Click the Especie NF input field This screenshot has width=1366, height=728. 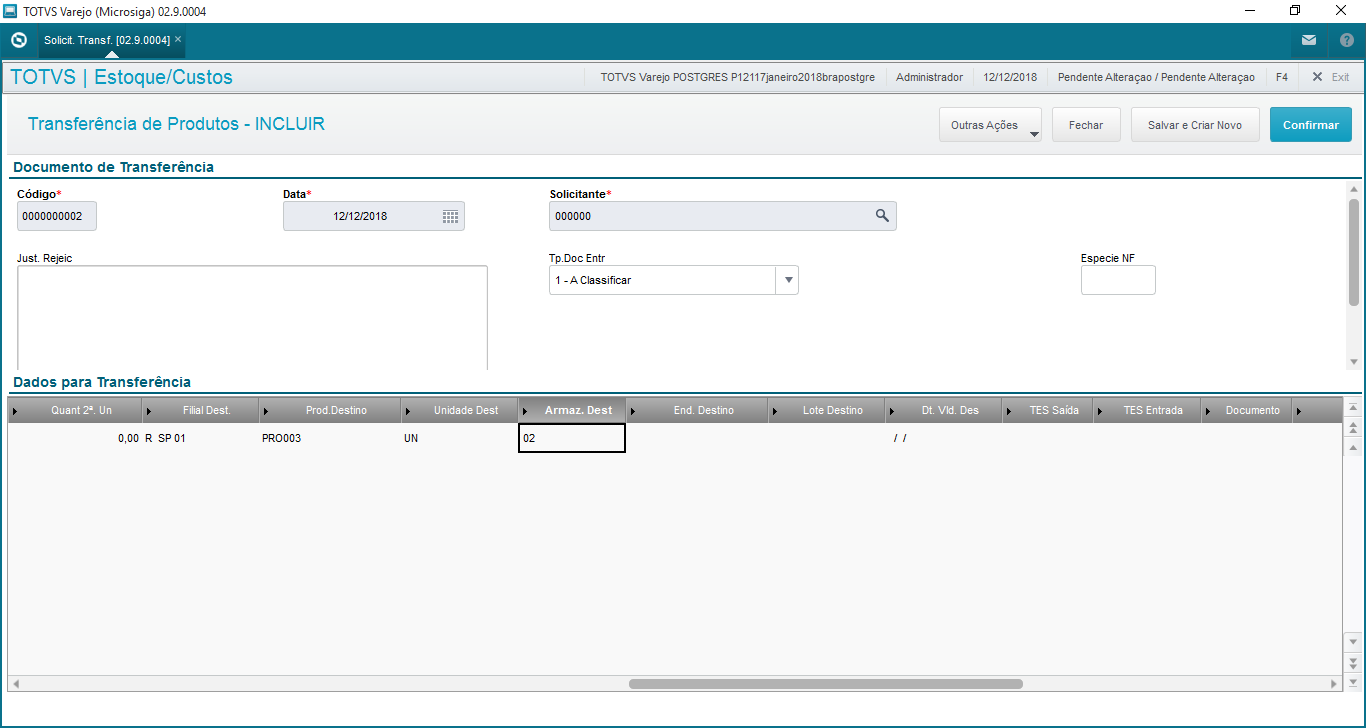click(1118, 280)
